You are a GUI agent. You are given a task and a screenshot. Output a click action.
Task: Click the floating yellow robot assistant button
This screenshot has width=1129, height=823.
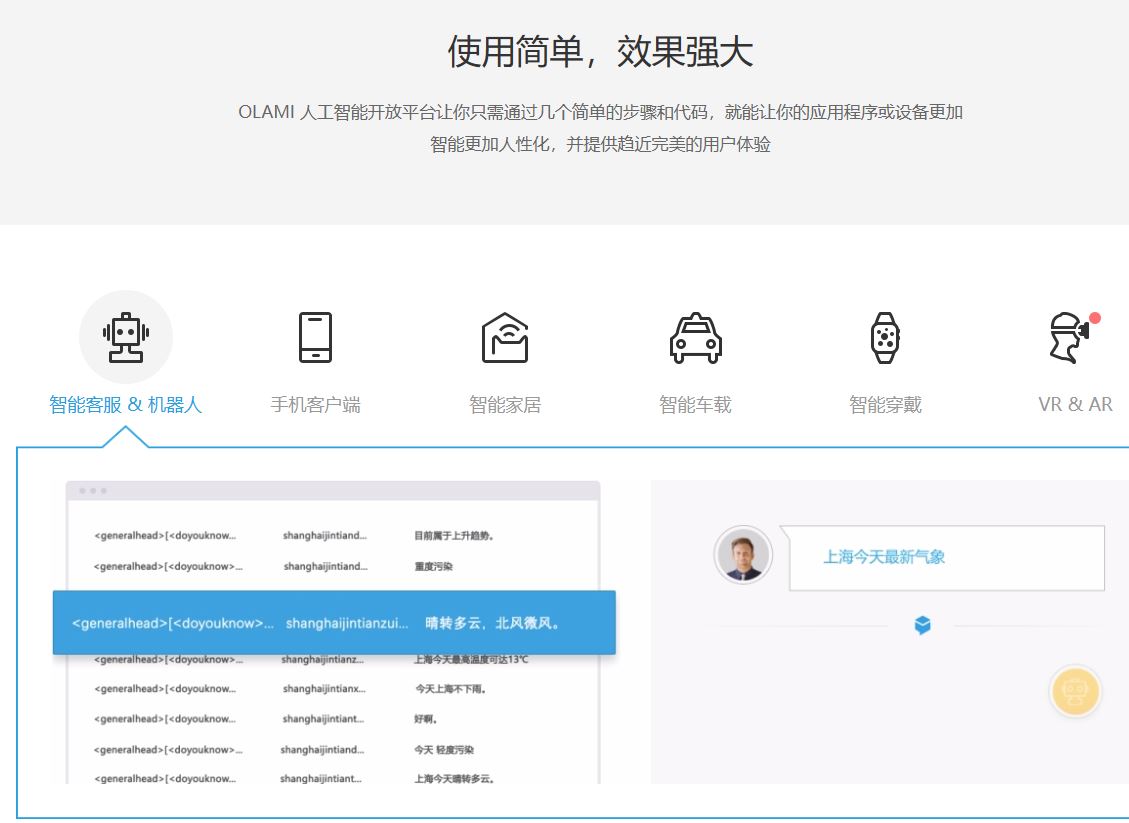click(1075, 691)
